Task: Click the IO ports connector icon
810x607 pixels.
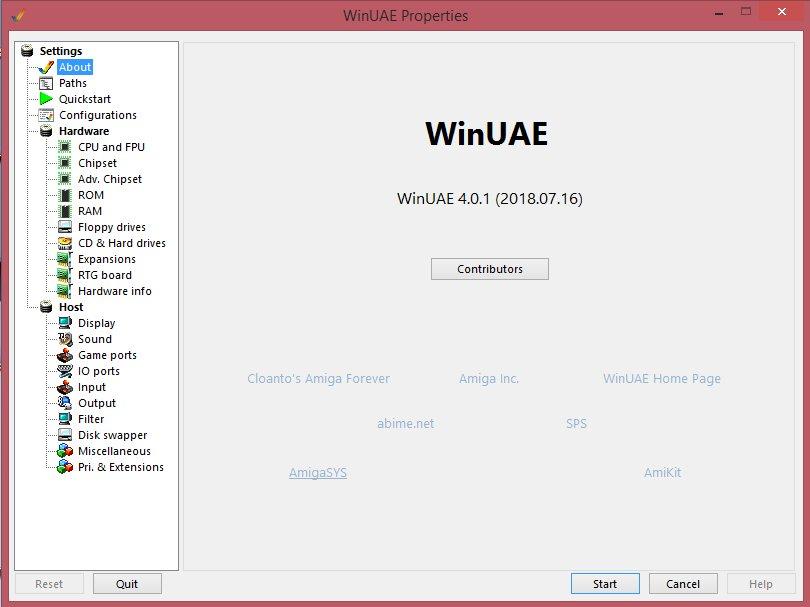Action: (65, 371)
